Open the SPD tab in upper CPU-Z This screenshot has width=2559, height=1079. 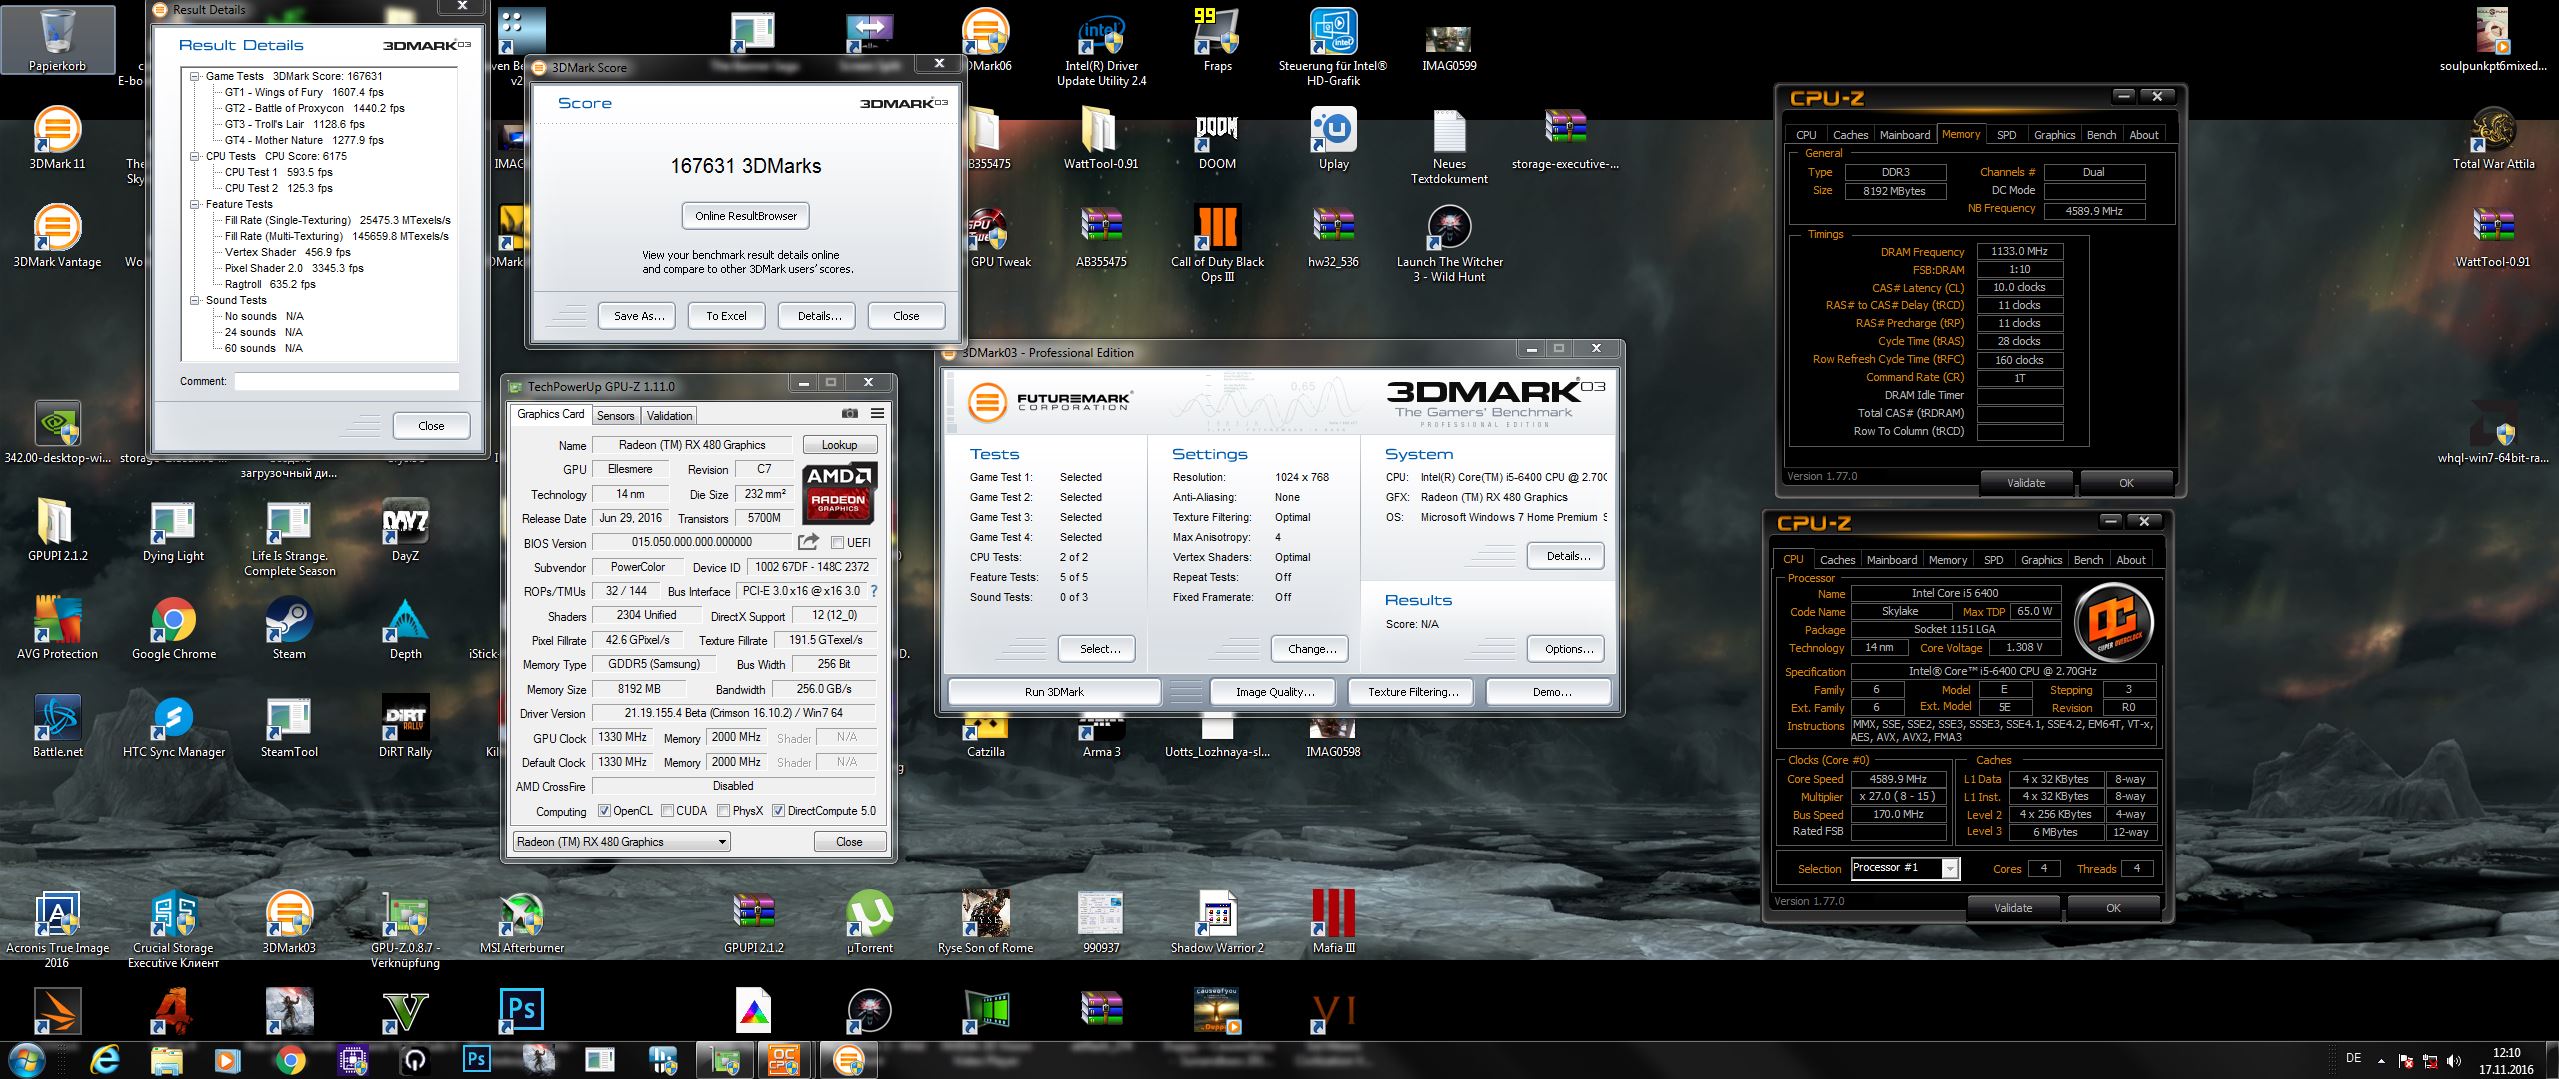[2006, 135]
